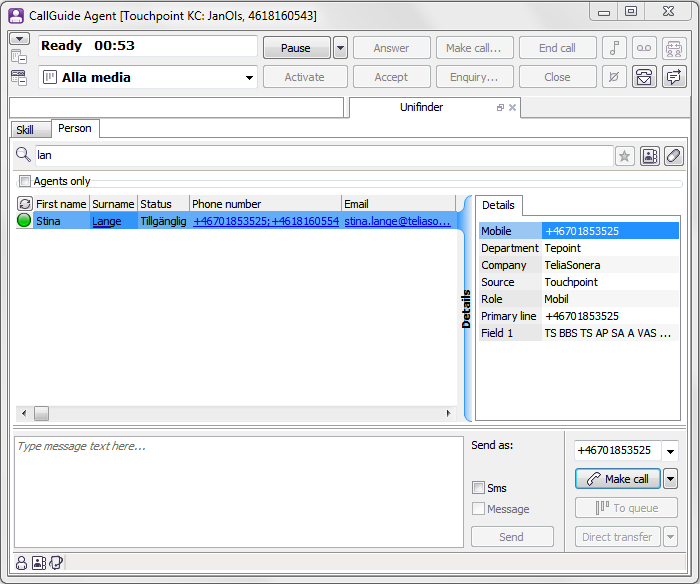Expand the Pause reason dropdown arrow

tap(341, 48)
